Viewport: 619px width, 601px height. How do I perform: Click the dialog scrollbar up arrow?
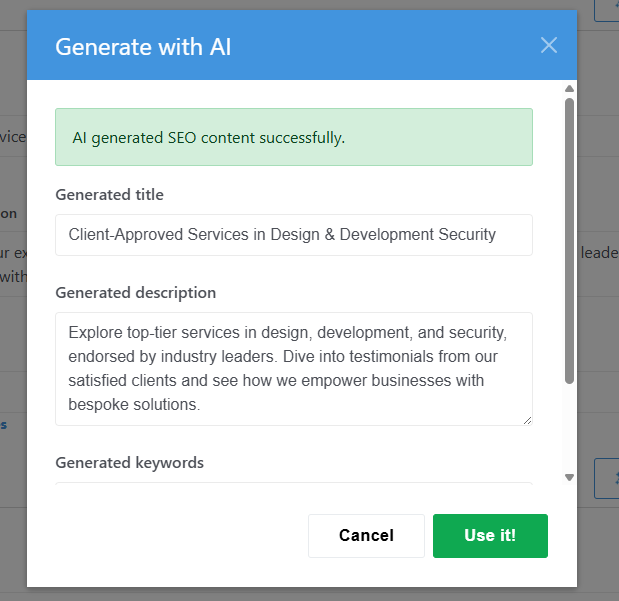[x=569, y=89]
